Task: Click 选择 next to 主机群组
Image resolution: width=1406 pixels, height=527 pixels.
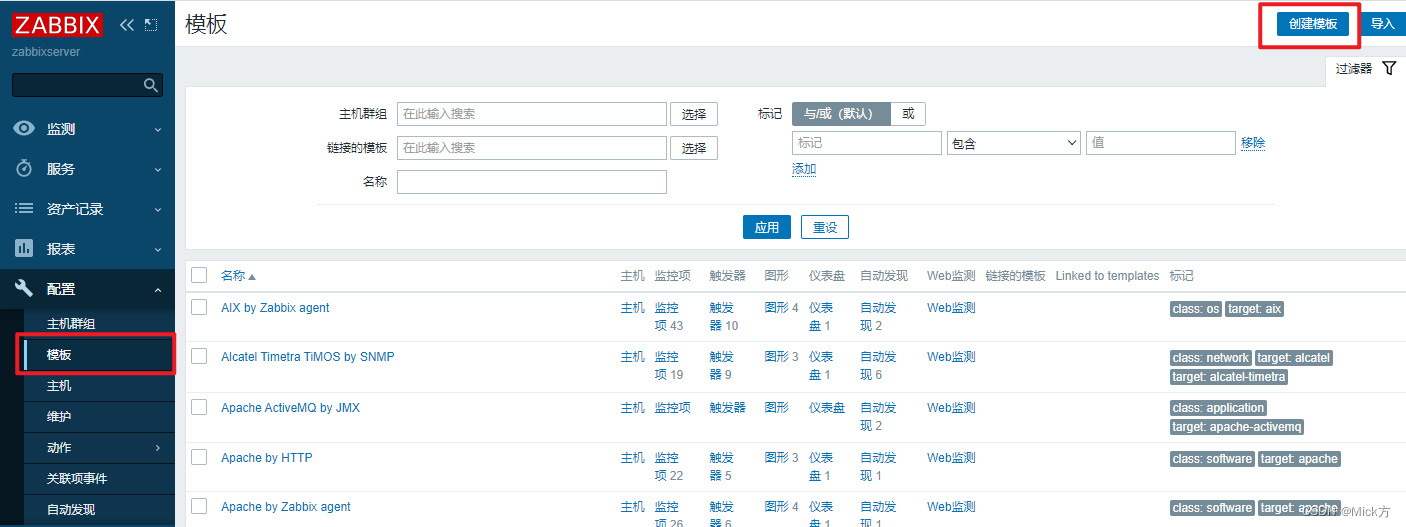Action: click(x=694, y=114)
